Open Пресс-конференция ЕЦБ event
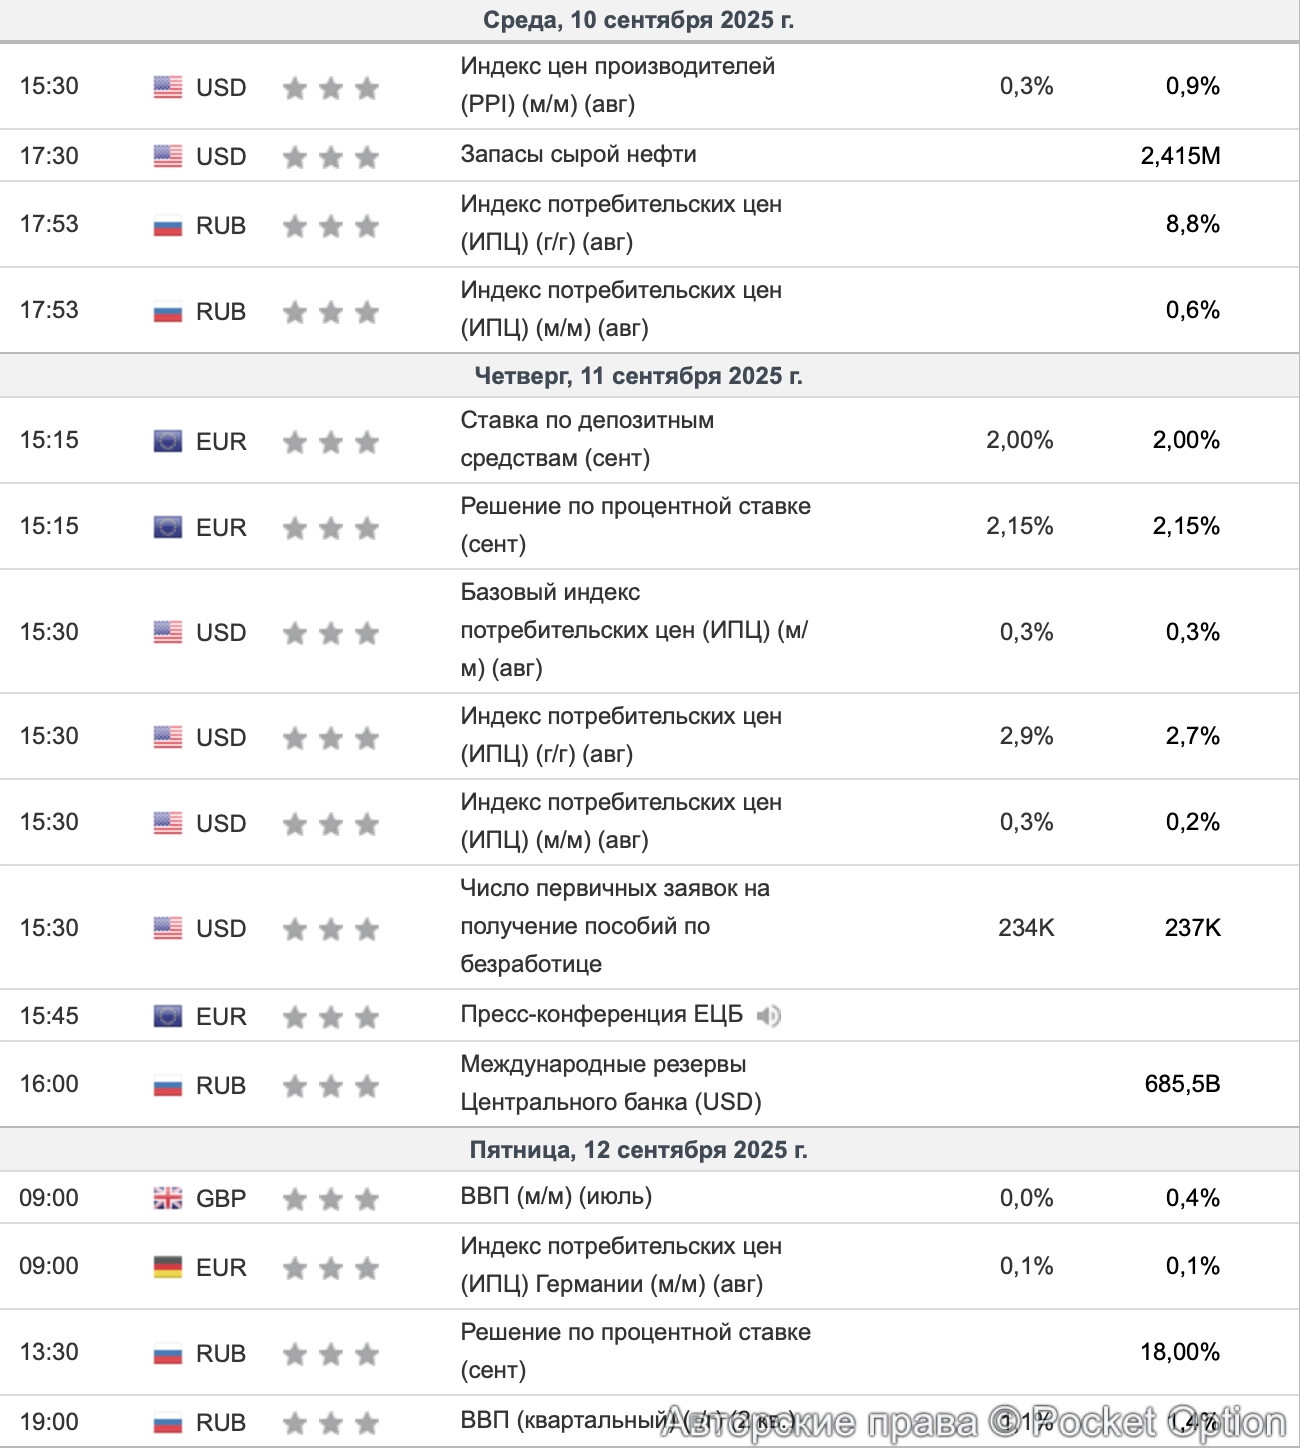Image resolution: width=1300 pixels, height=1448 pixels. (601, 1015)
